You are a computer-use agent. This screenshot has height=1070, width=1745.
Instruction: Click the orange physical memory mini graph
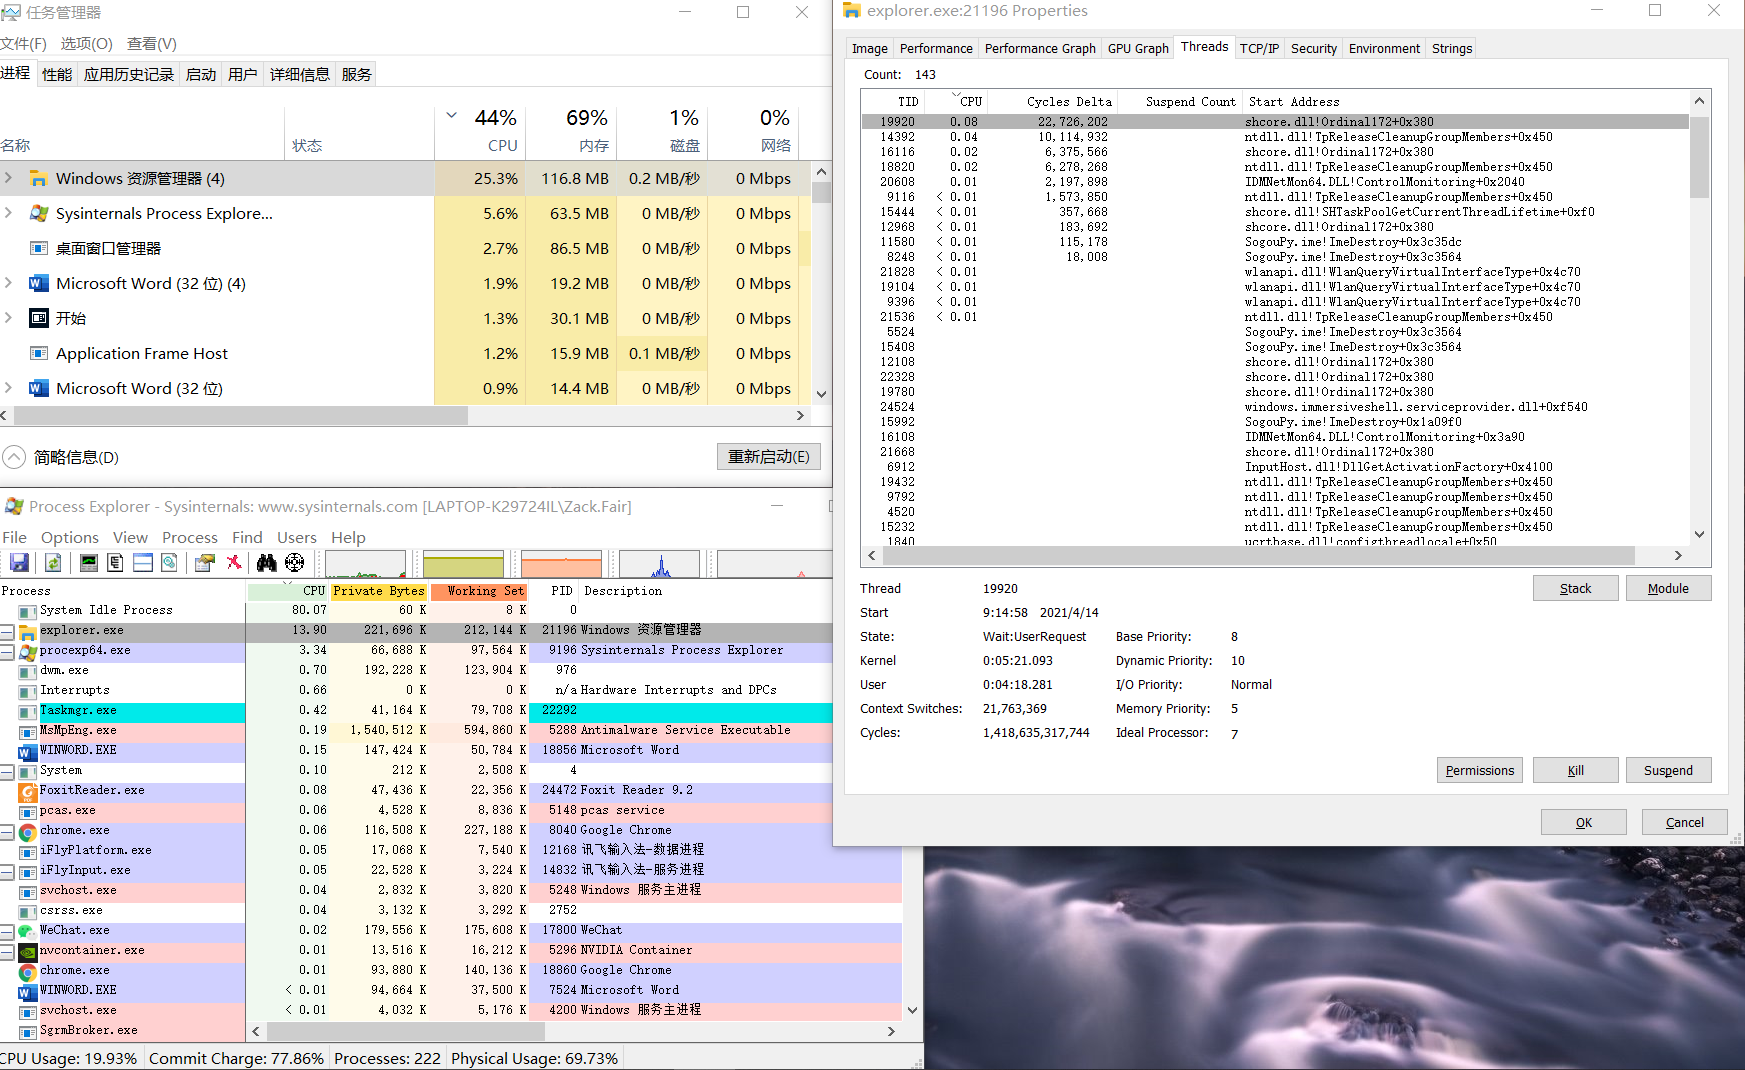tap(561, 564)
